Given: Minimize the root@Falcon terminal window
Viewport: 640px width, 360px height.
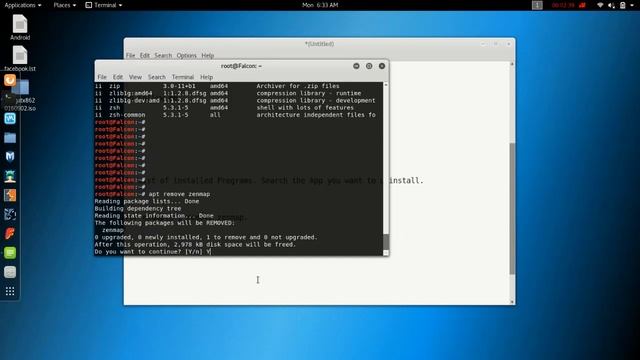Looking at the screenshot, I should point(356,66).
